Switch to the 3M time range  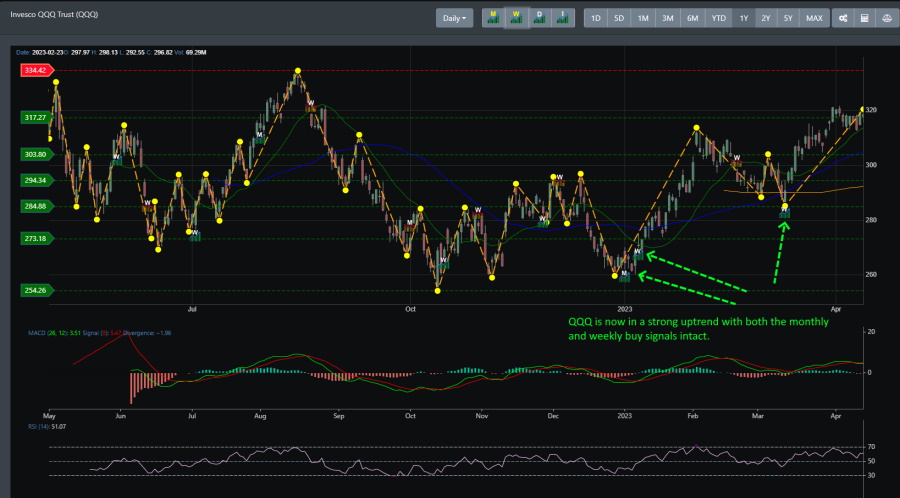point(668,18)
